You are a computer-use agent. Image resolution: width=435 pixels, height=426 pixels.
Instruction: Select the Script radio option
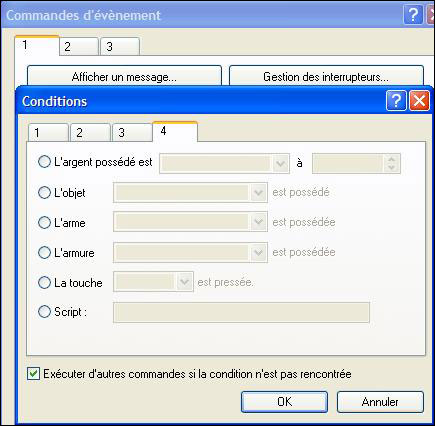coord(44,312)
